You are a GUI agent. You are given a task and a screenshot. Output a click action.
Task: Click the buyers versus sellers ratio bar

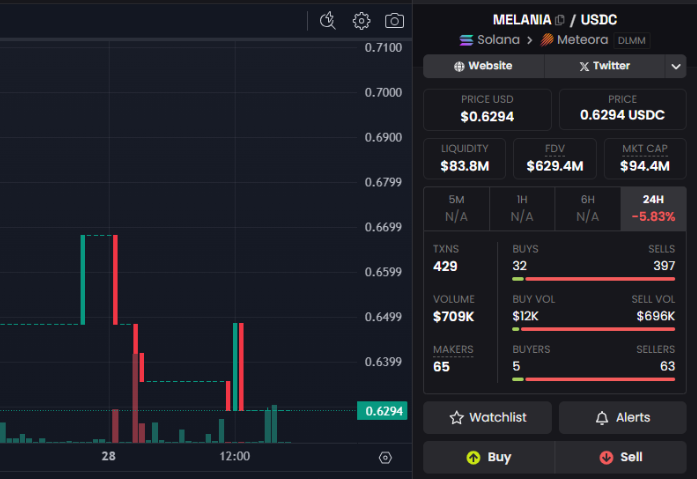[x=593, y=379]
